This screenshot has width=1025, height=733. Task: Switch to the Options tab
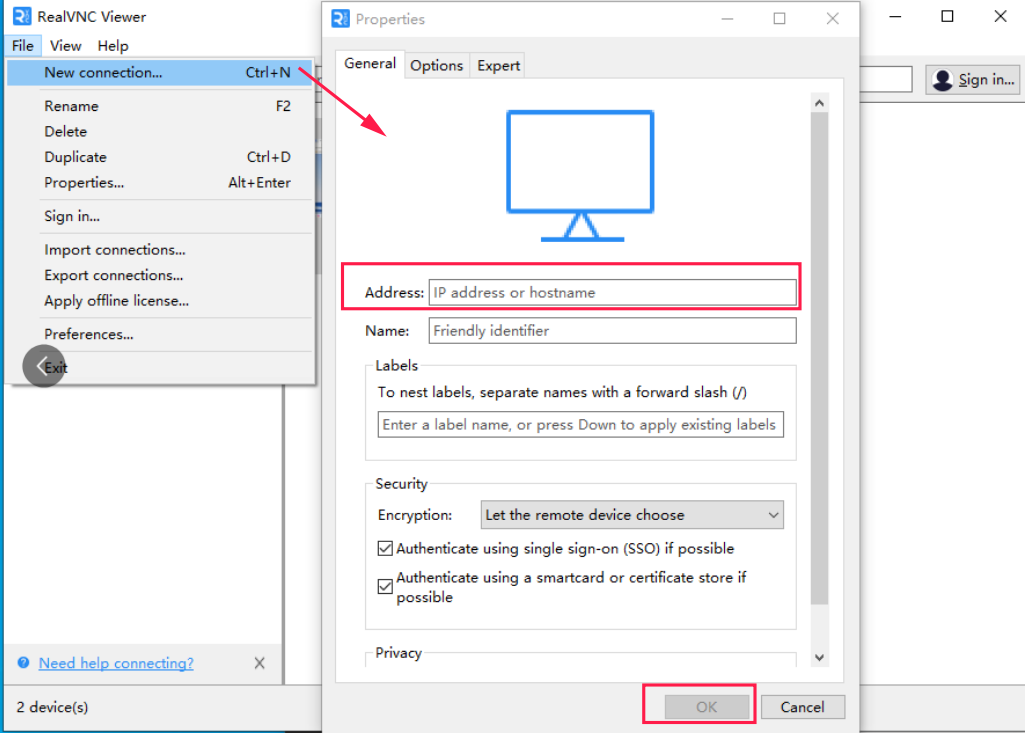click(437, 65)
